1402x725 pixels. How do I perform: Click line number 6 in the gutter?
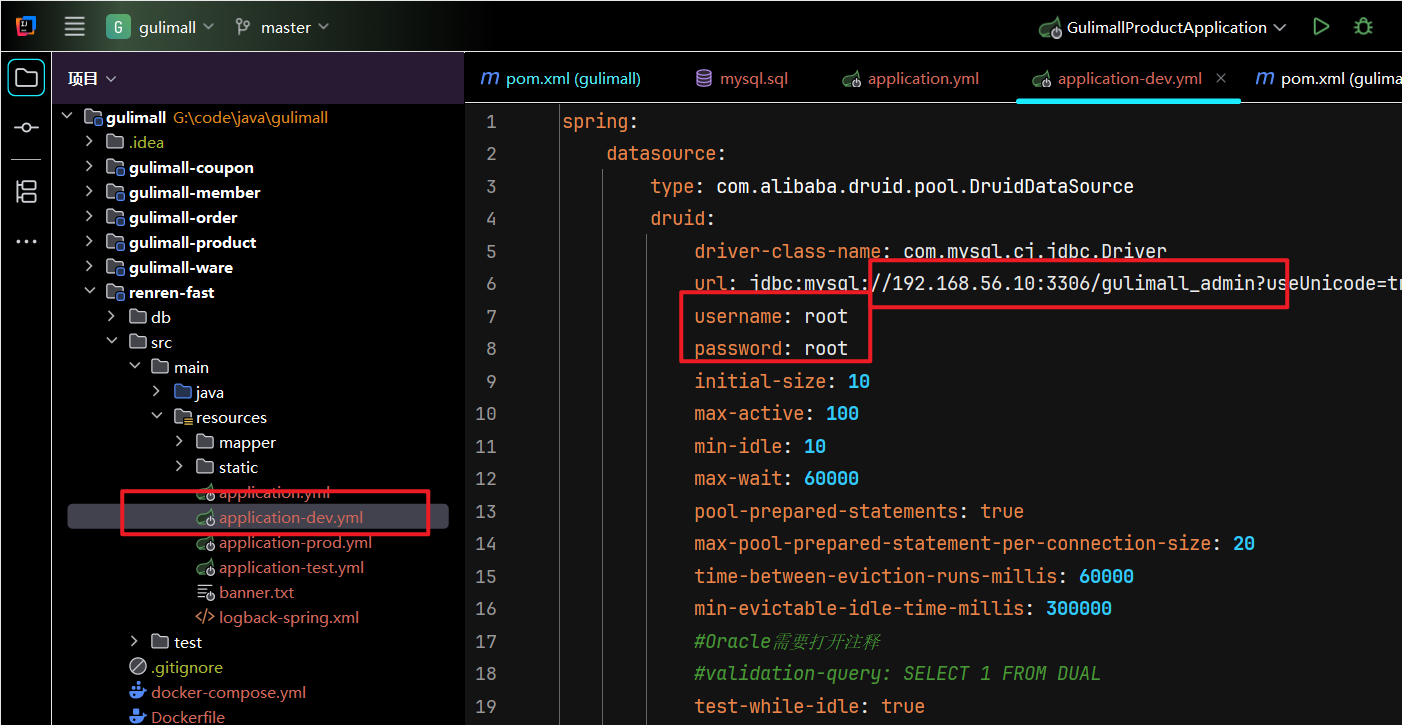490,284
